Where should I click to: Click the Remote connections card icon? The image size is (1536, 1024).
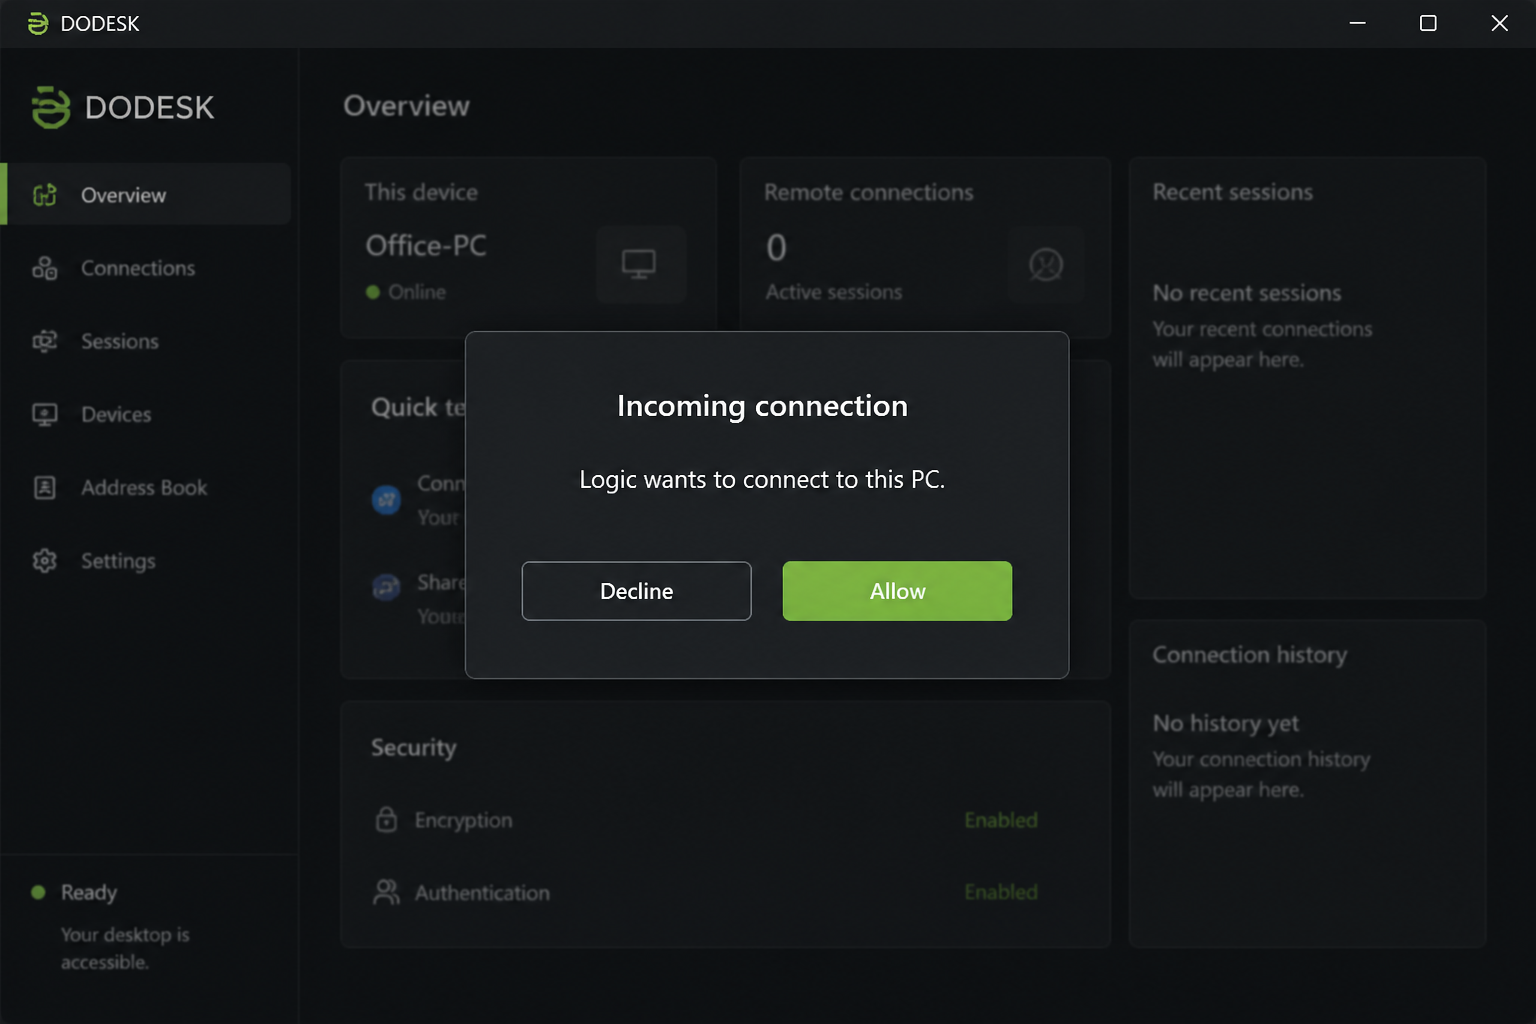pyautogui.click(x=1046, y=264)
